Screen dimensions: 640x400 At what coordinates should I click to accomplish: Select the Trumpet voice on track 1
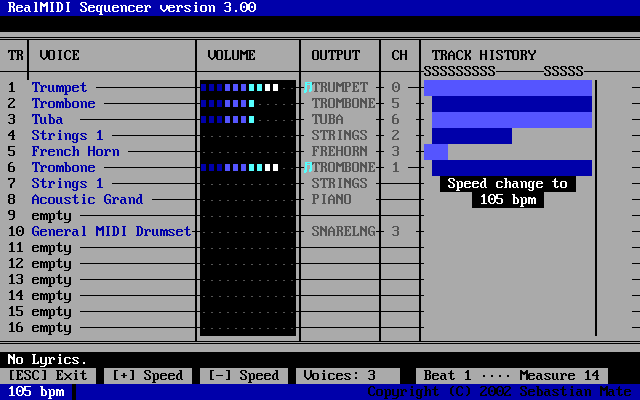point(59,88)
